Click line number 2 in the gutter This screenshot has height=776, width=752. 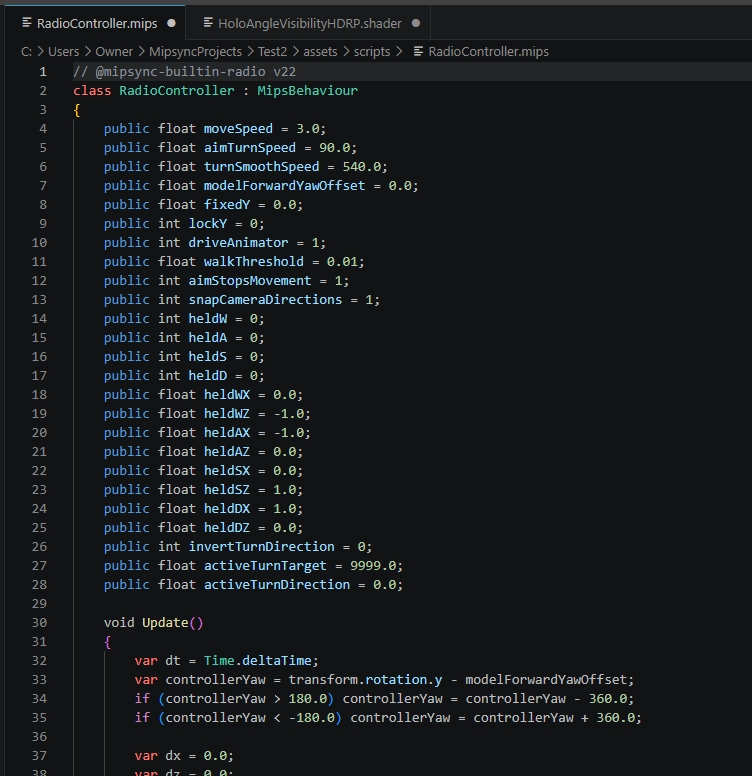(43, 91)
